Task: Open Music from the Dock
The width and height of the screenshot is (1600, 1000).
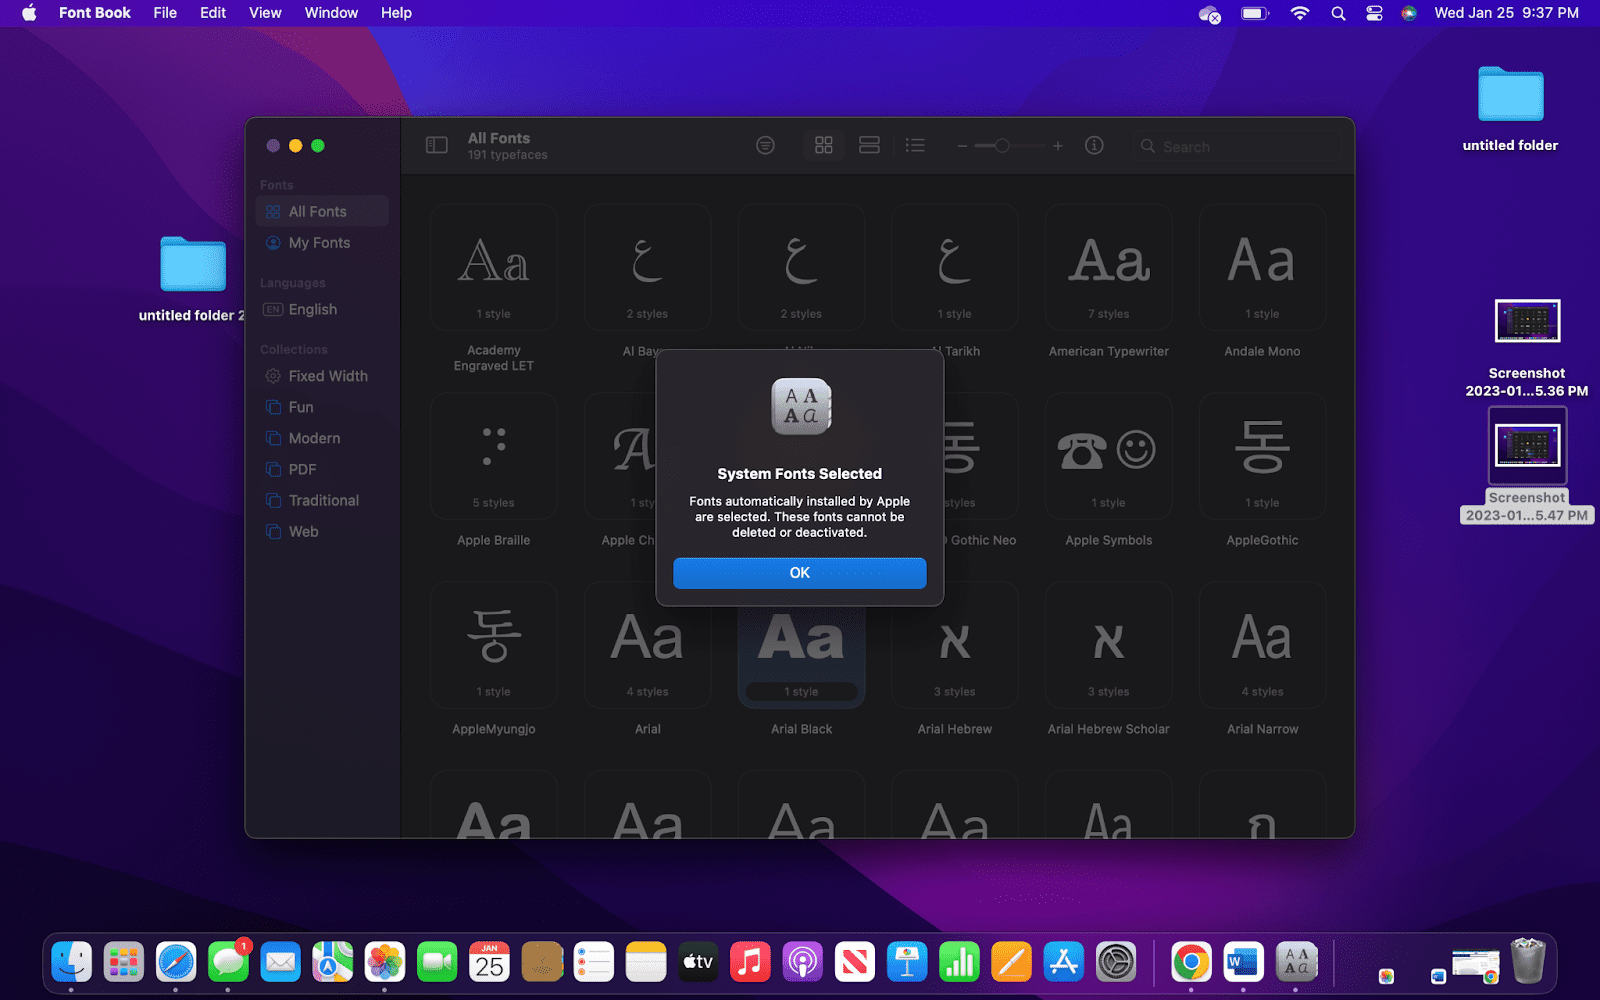Action: [x=750, y=963]
